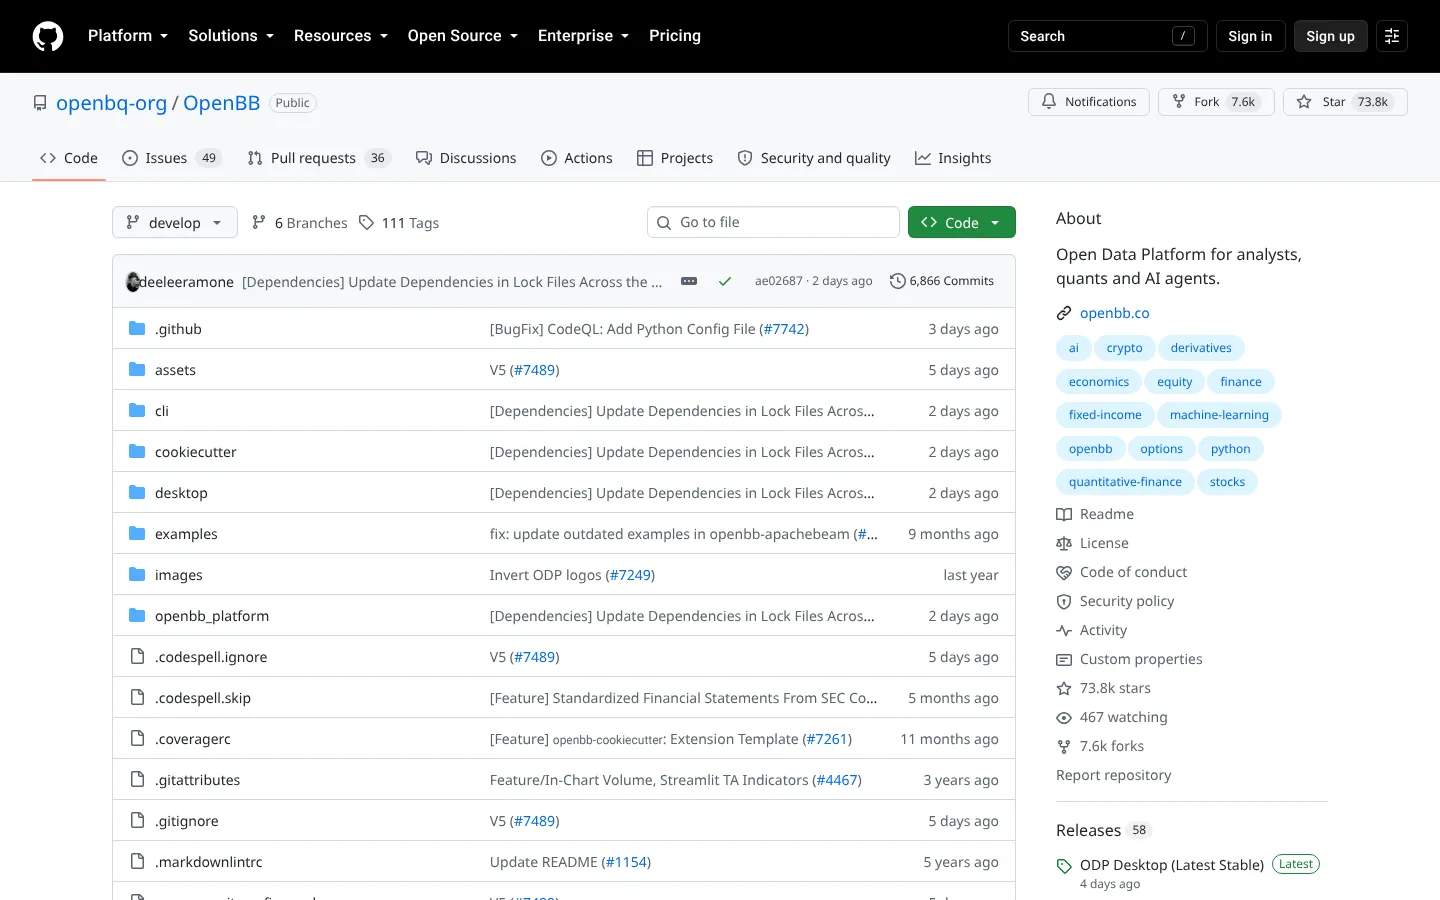1440x900 pixels.
Task: Open the Pricing page
Action: 675,36
